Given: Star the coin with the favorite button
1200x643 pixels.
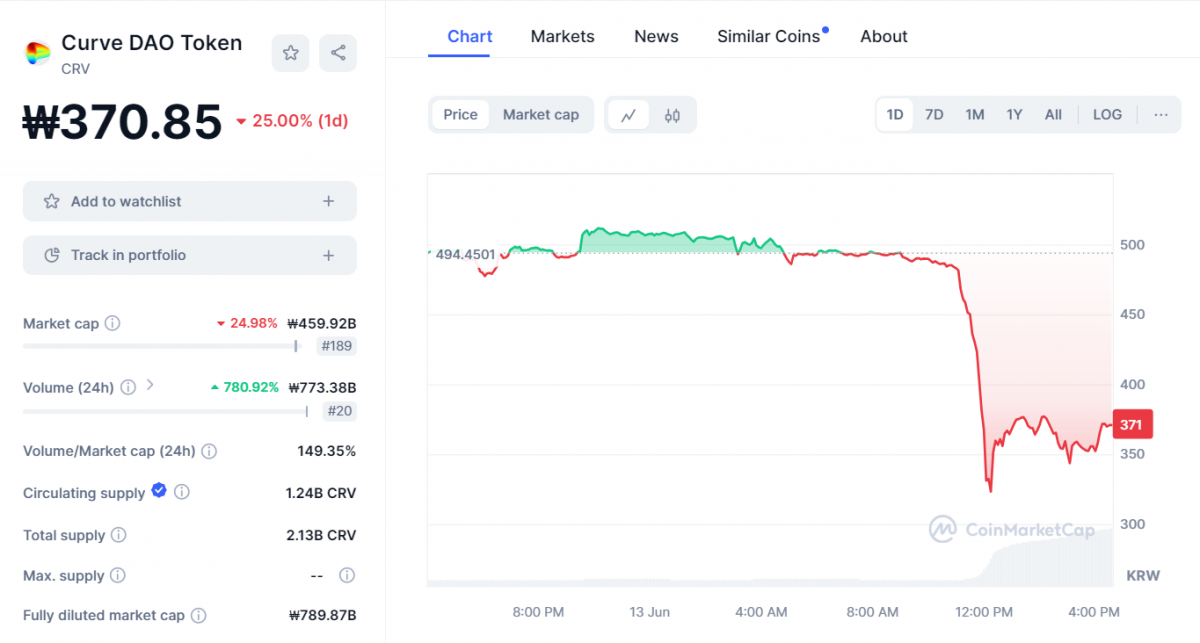Looking at the screenshot, I should pos(290,53).
